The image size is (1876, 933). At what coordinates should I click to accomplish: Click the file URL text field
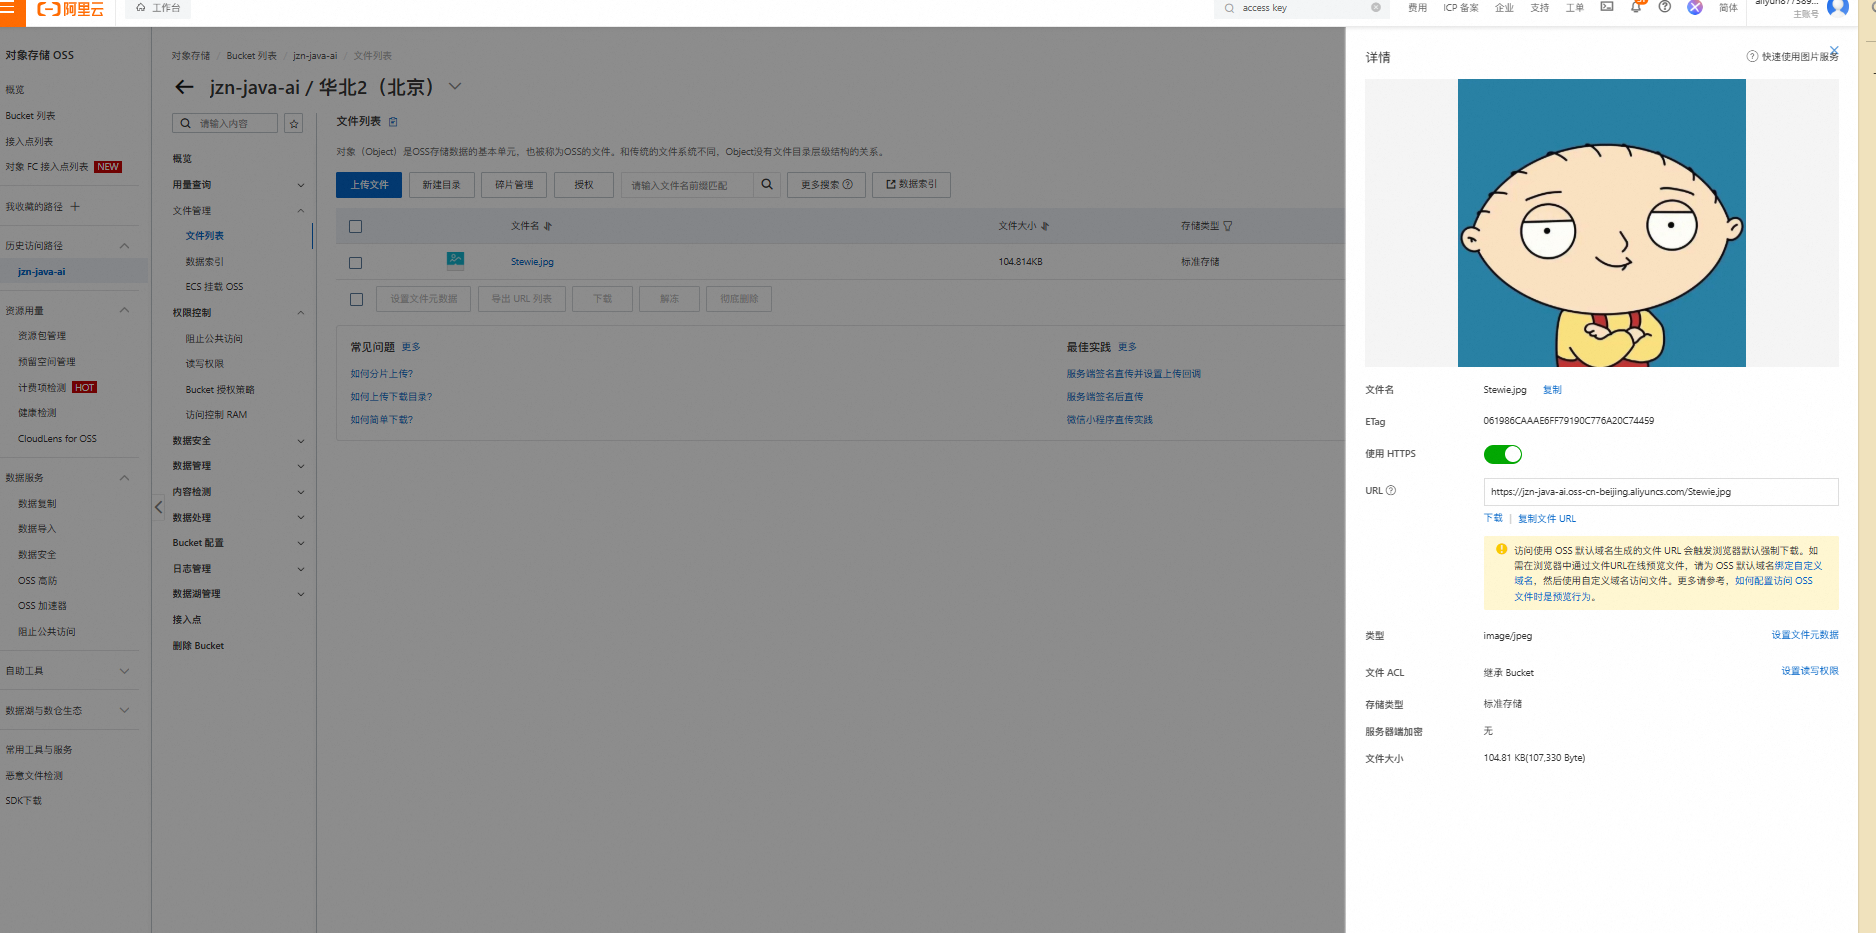point(1661,492)
